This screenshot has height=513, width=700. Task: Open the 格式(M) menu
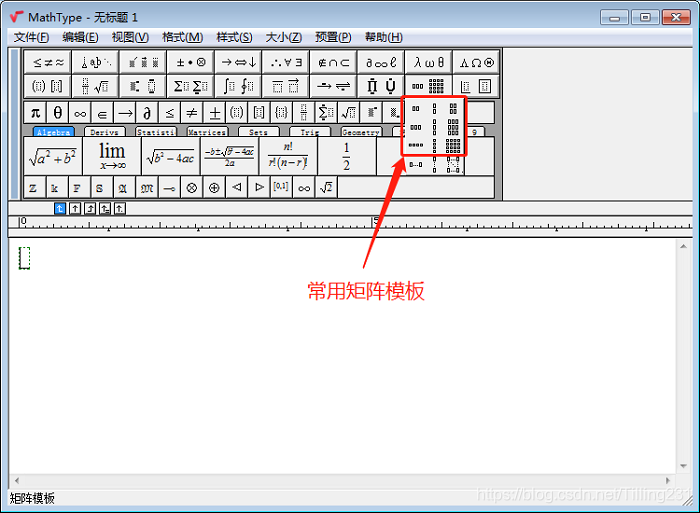click(x=183, y=37)
